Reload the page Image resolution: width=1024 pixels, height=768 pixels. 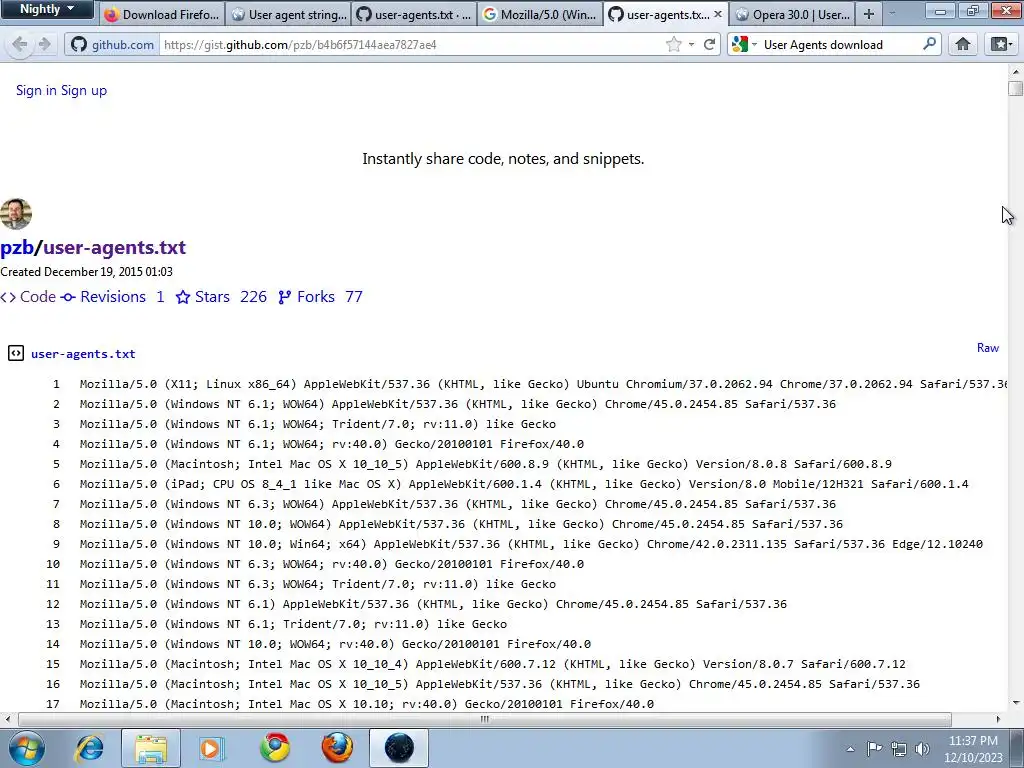point(709,44)
